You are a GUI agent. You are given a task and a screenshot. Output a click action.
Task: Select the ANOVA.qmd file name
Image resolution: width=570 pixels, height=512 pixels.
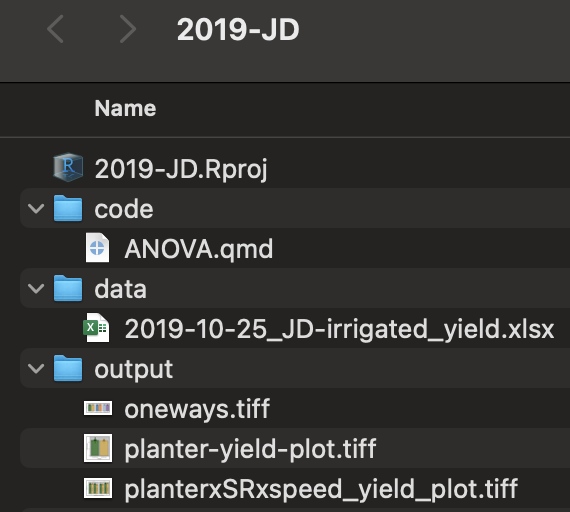pos(198,249)
